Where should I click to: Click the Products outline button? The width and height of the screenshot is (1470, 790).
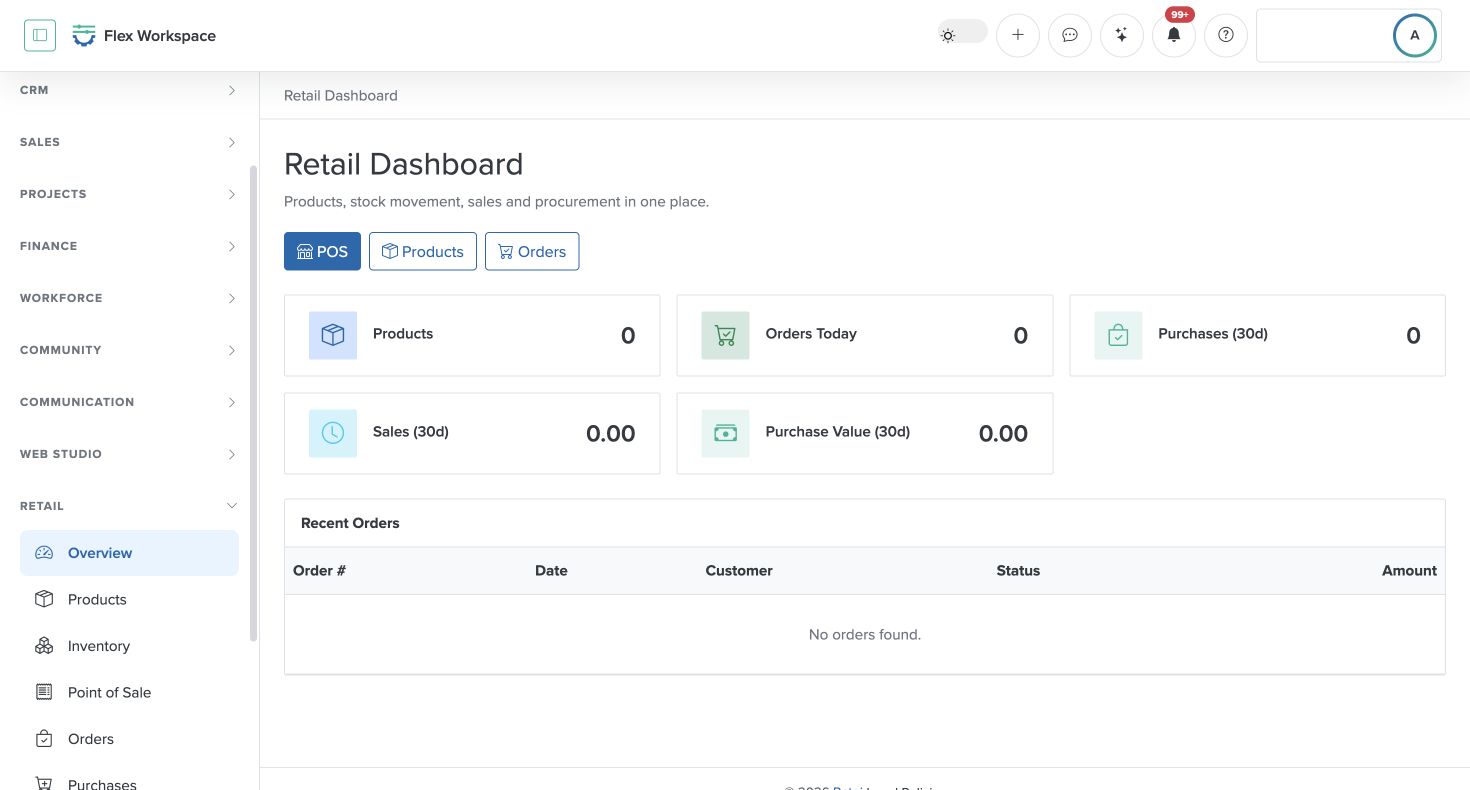(423, 252)
